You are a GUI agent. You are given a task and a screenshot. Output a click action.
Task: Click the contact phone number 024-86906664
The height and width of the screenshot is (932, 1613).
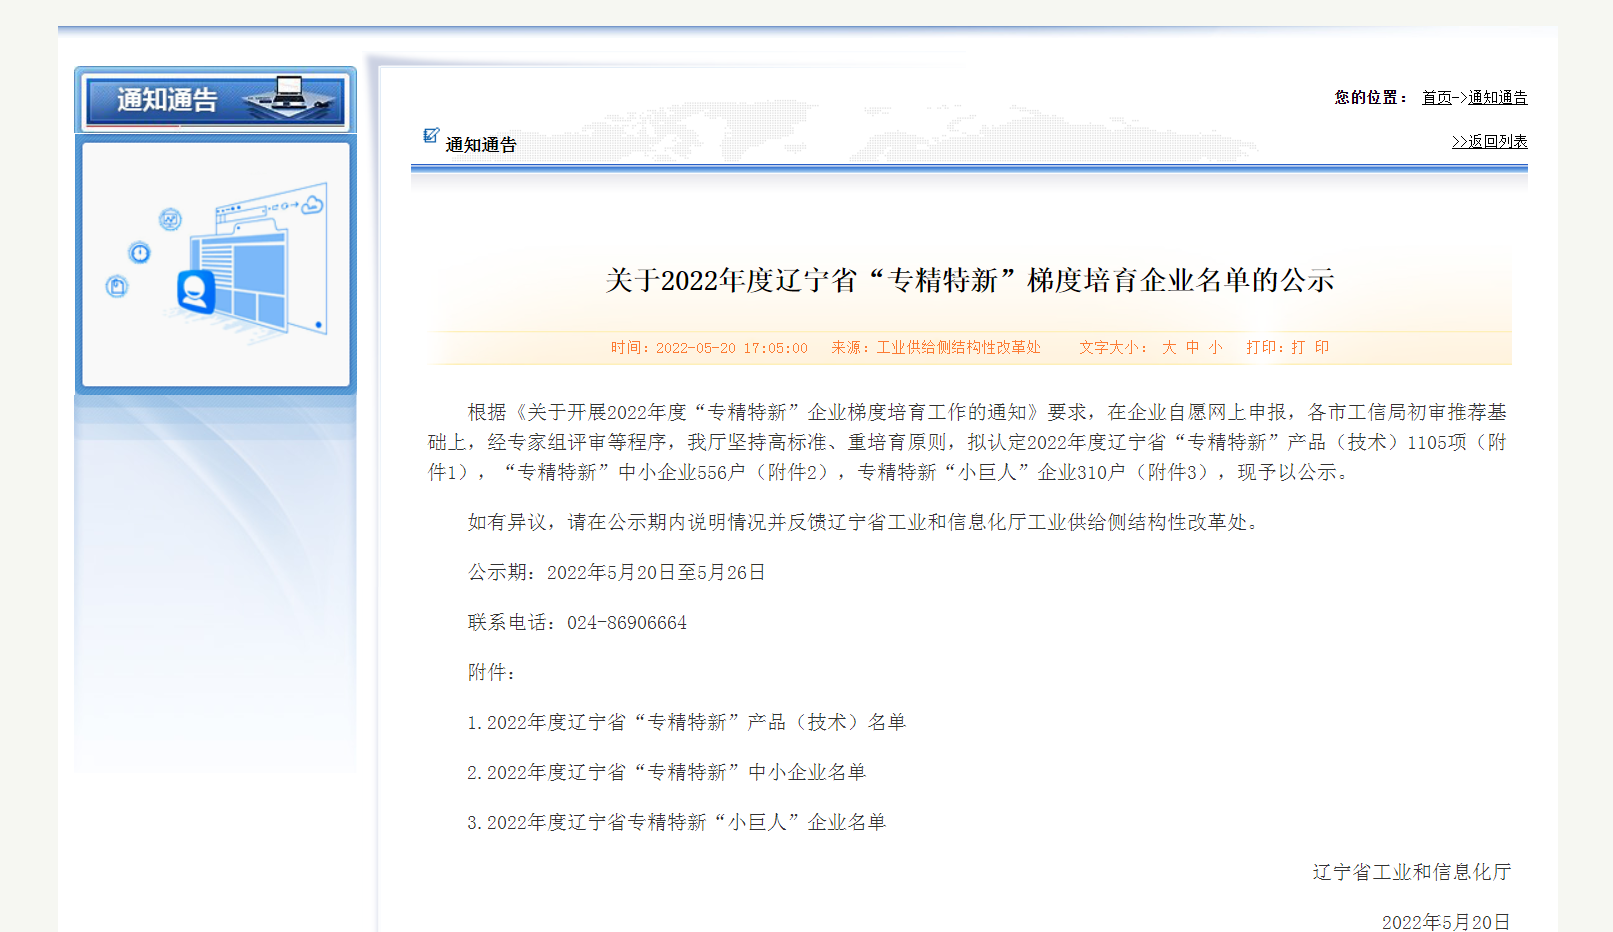[x=626, y=623]
